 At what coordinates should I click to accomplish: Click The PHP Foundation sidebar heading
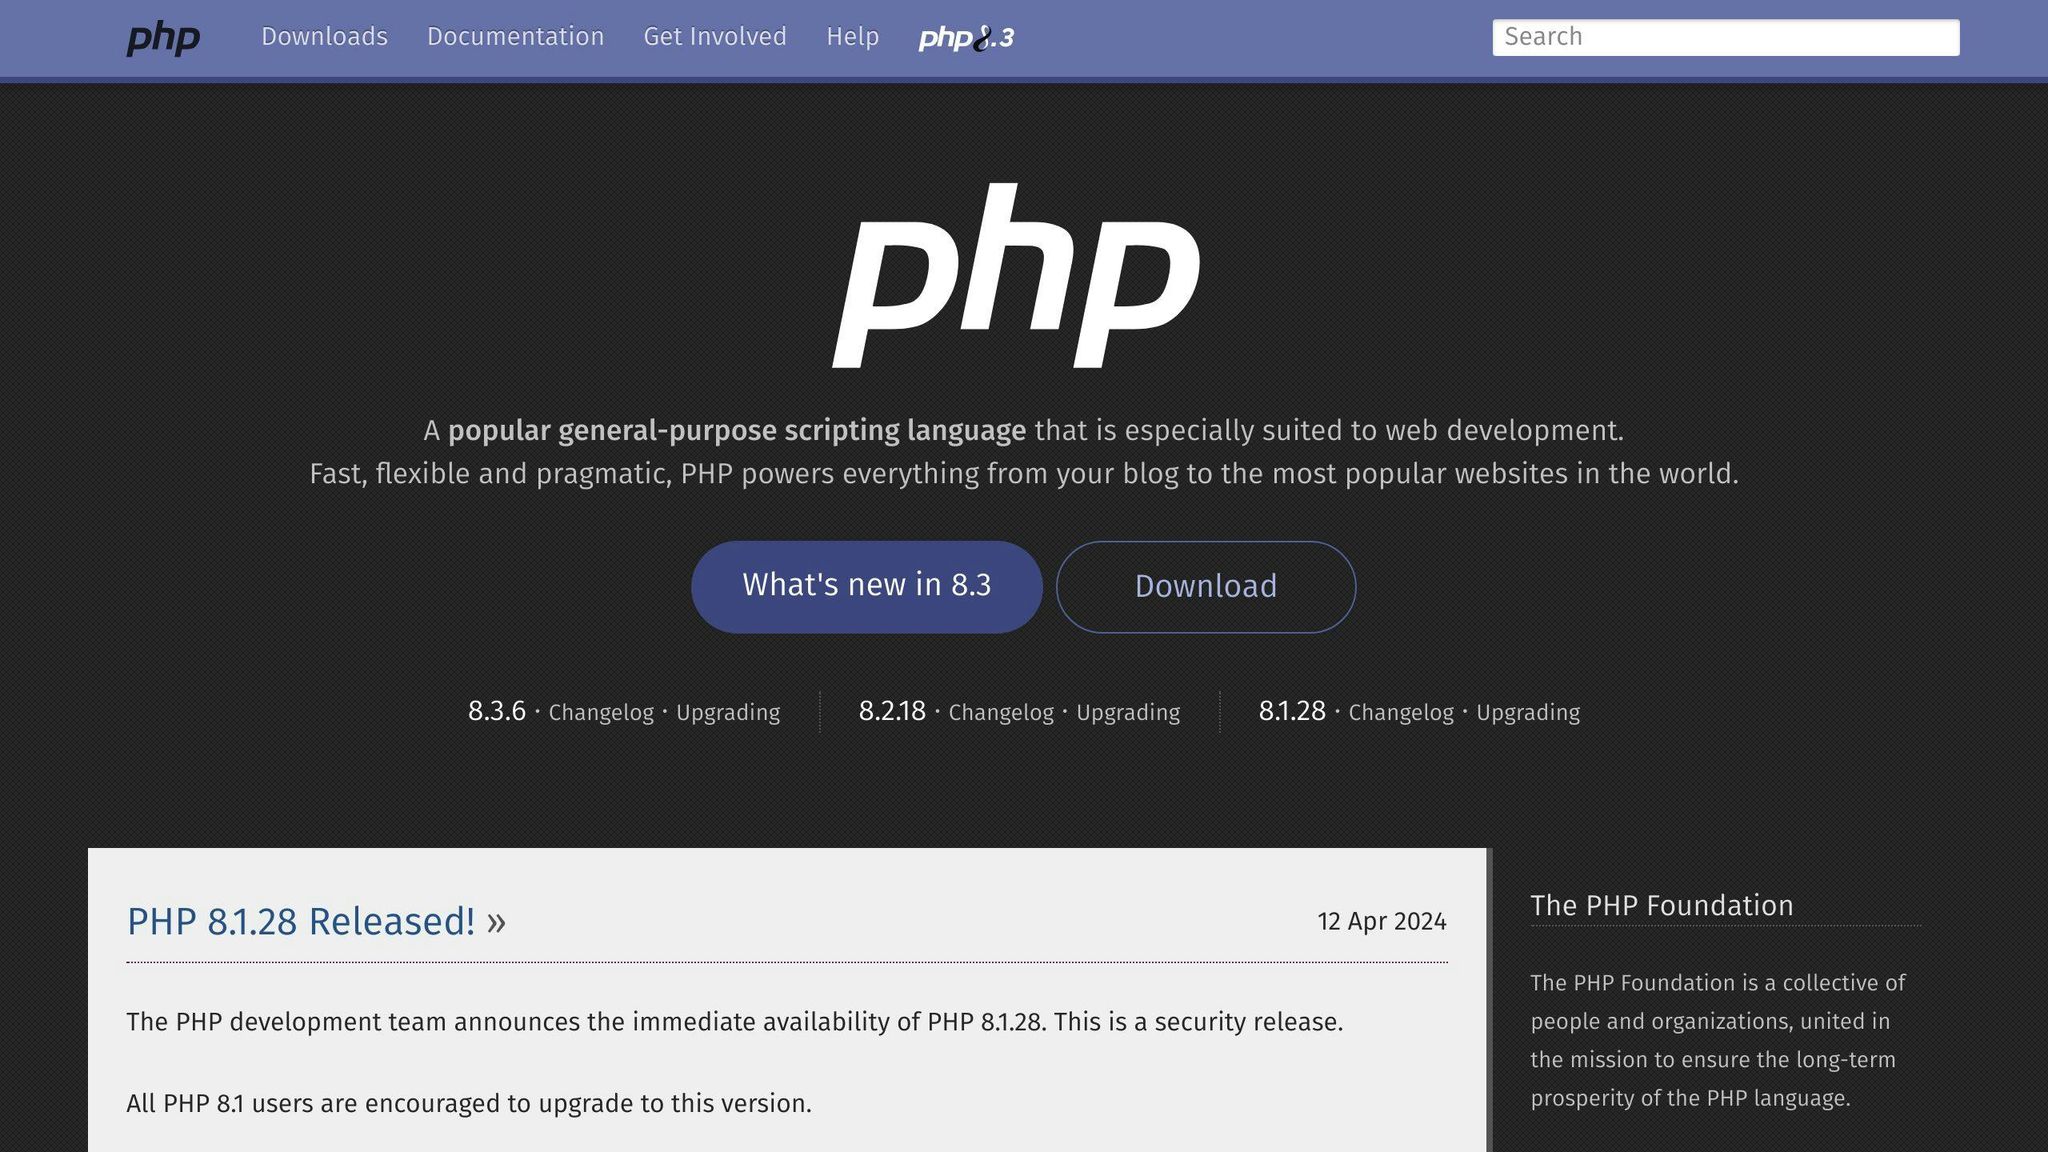pyautogui.click(x=1662, y=905)
